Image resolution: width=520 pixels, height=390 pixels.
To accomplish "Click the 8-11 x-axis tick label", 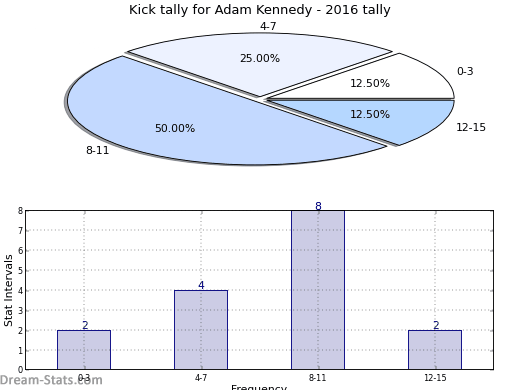I will tap(317, 378).
